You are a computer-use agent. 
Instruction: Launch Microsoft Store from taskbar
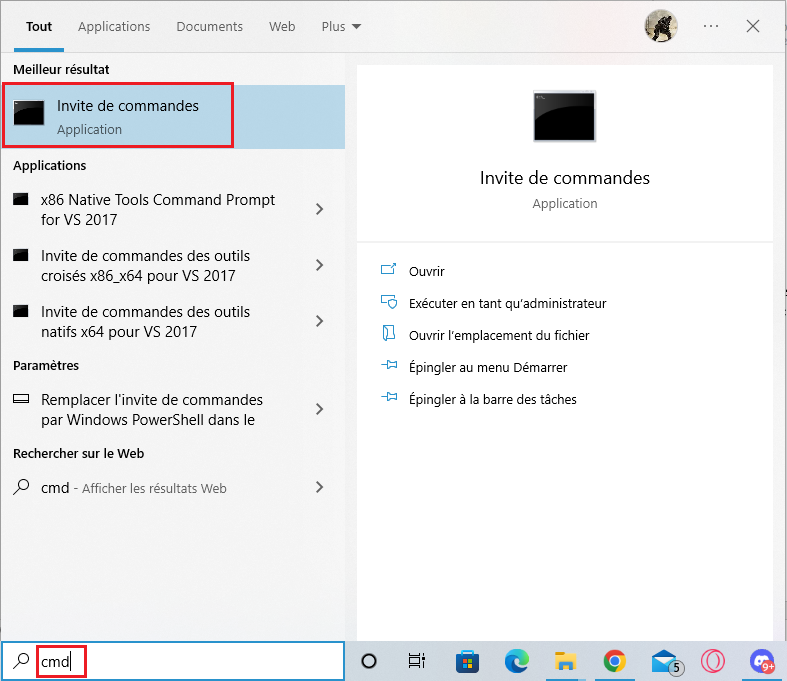(467, 661)
